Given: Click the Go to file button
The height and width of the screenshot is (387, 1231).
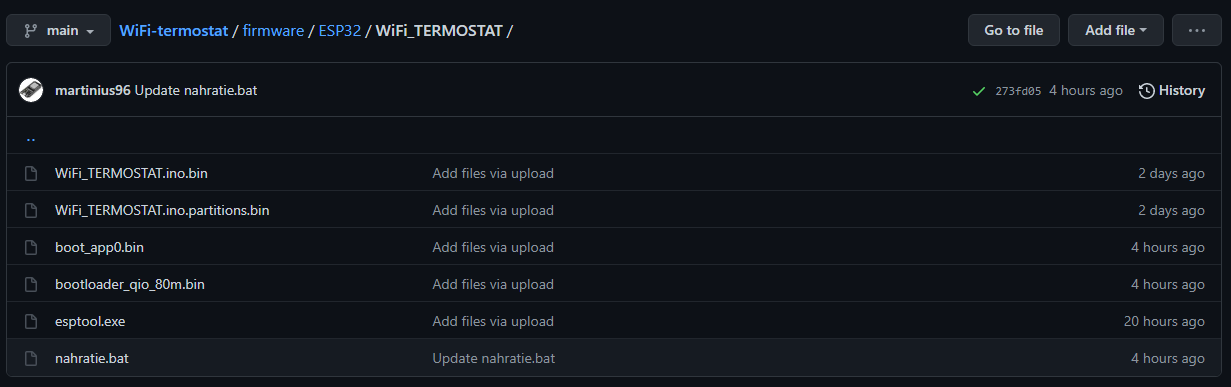Looking at the screenshot, I should pos(1013,30).
